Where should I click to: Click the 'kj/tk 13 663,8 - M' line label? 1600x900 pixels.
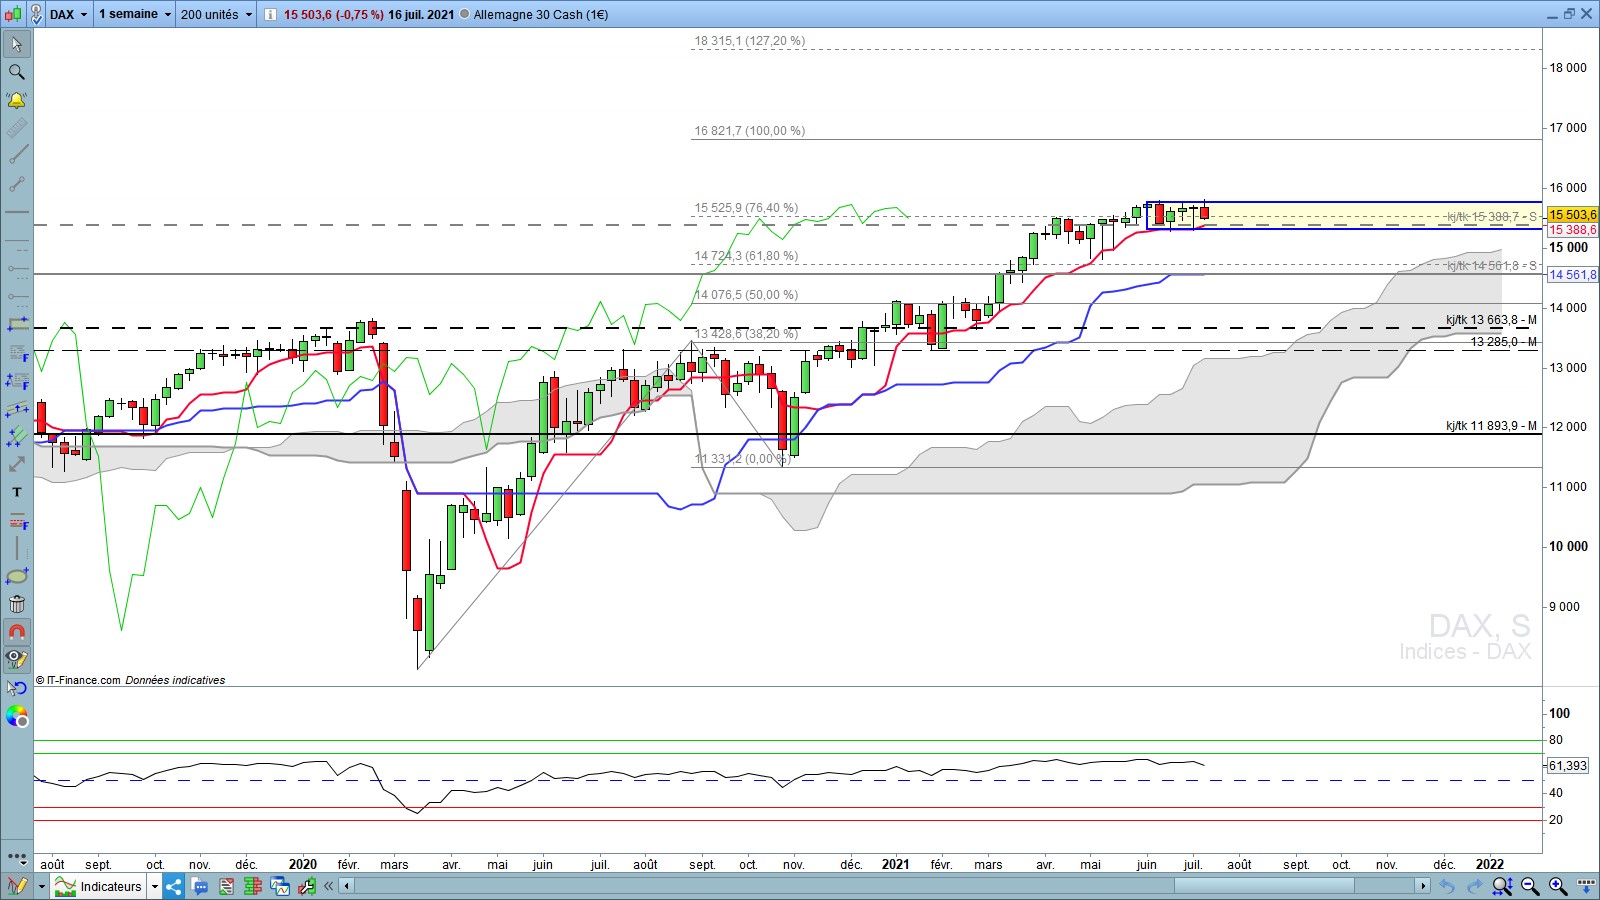[1491, 320]
